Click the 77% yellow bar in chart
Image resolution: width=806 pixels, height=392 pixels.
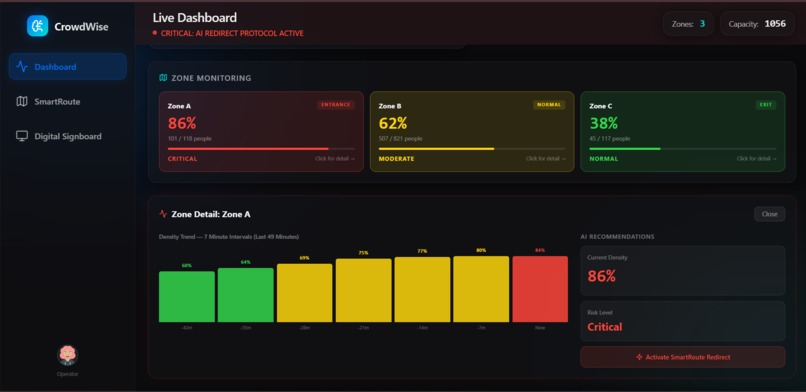(x=423, y=290)
